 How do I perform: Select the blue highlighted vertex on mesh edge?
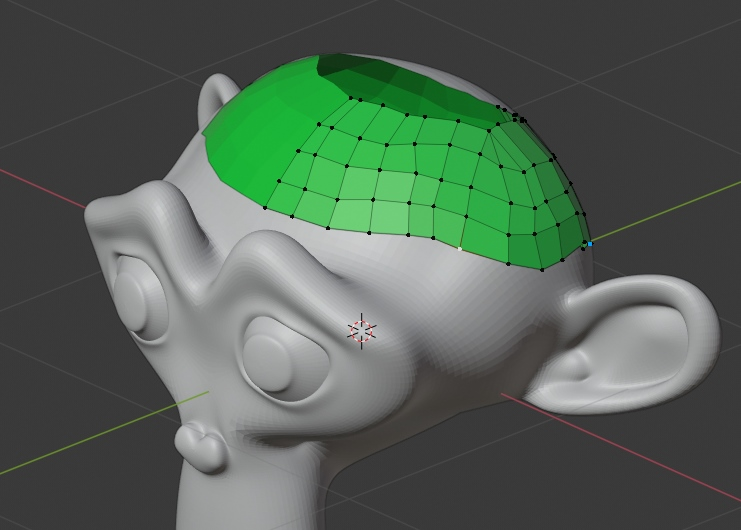click(590, 244)
